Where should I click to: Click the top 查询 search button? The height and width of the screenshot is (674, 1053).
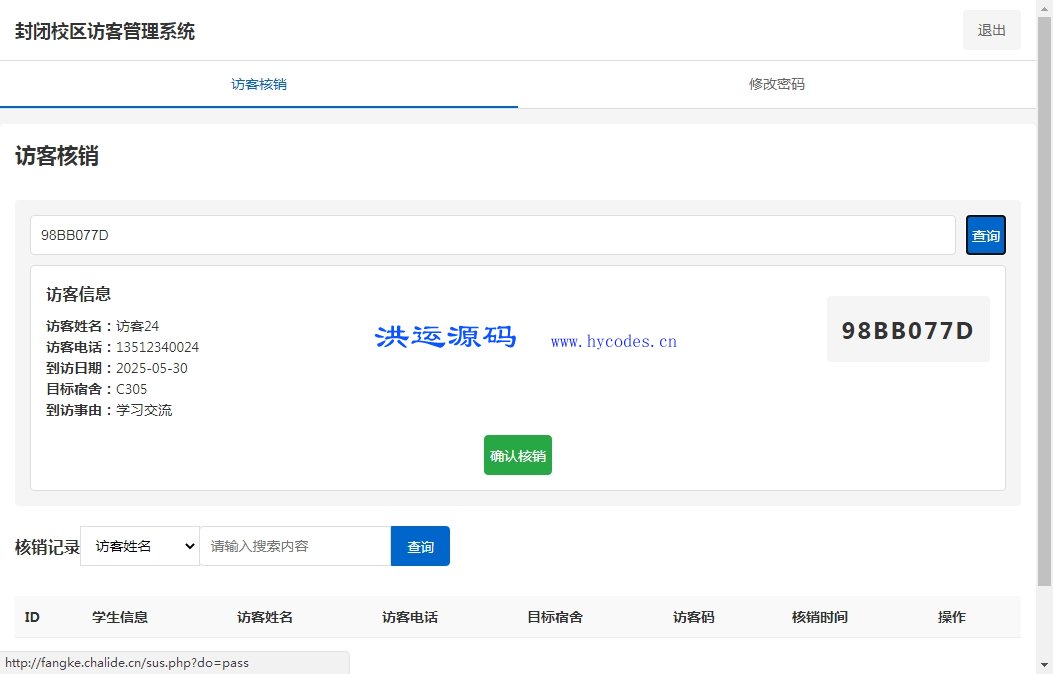[985, 234]
